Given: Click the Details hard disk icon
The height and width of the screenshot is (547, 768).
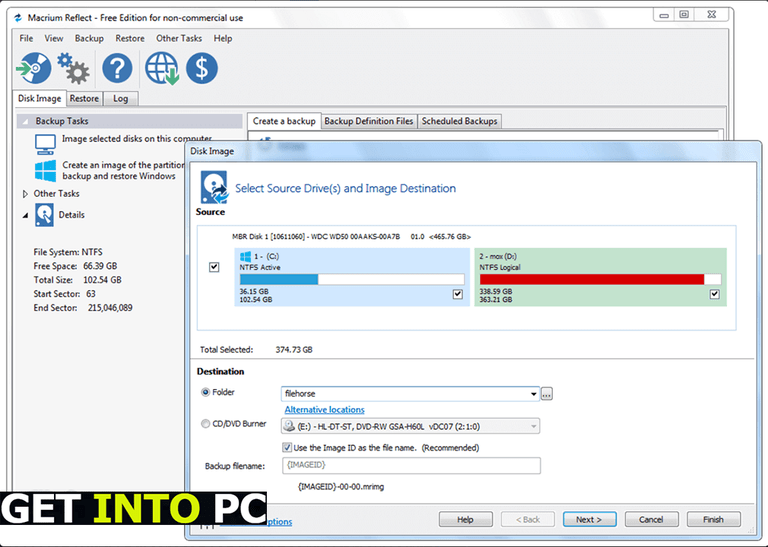Looking at the screenshot, I should [44, 215].
